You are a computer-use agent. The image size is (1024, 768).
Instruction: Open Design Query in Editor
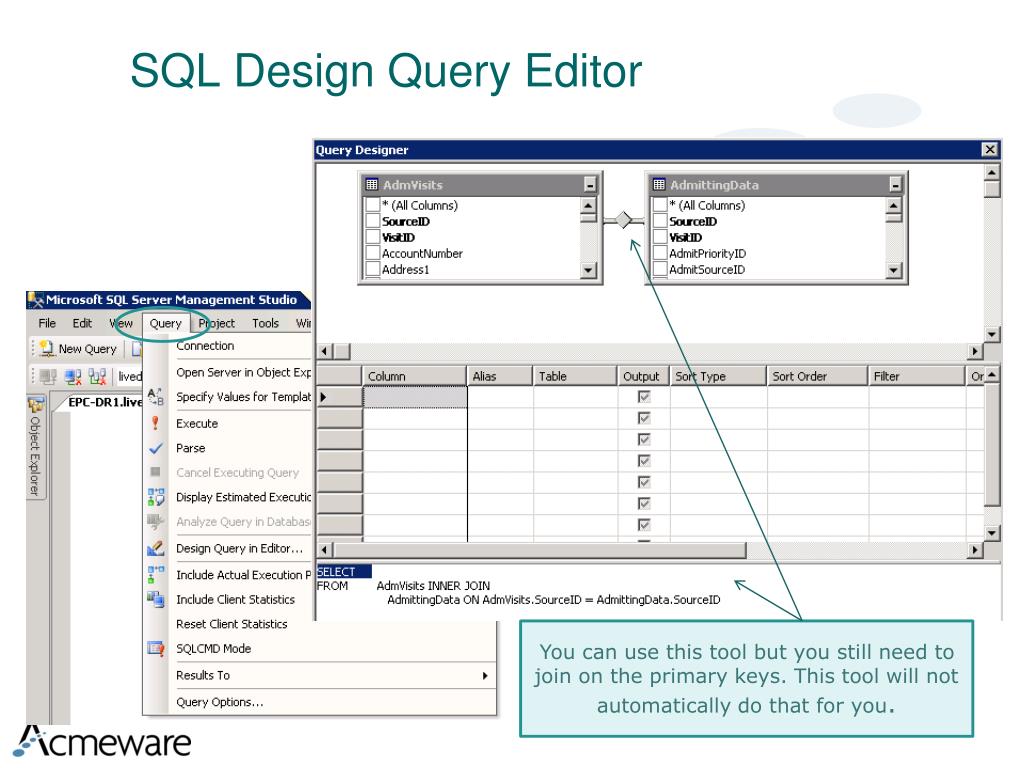click(x=240, y=549)
